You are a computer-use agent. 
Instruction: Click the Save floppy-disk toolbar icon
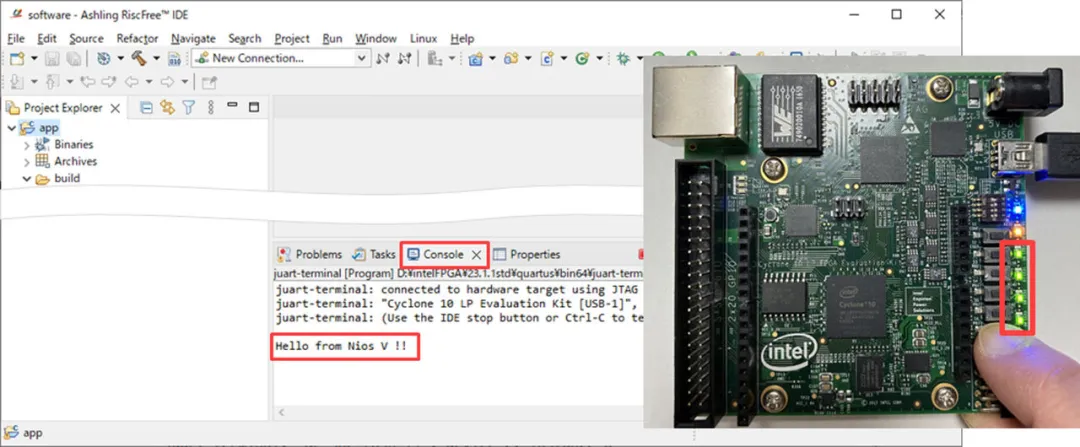coord(53,59)
